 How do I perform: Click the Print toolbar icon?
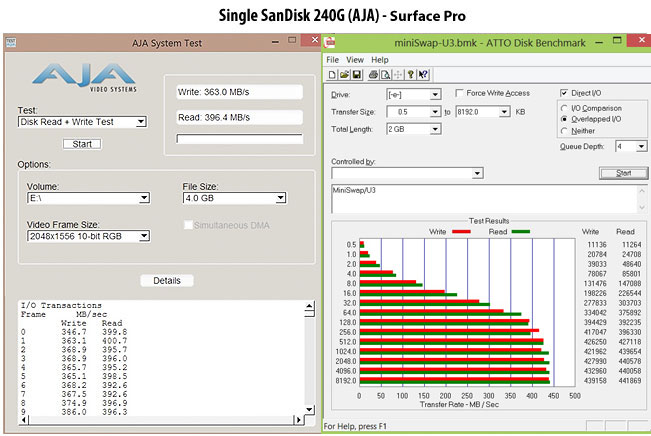(372, 74)
